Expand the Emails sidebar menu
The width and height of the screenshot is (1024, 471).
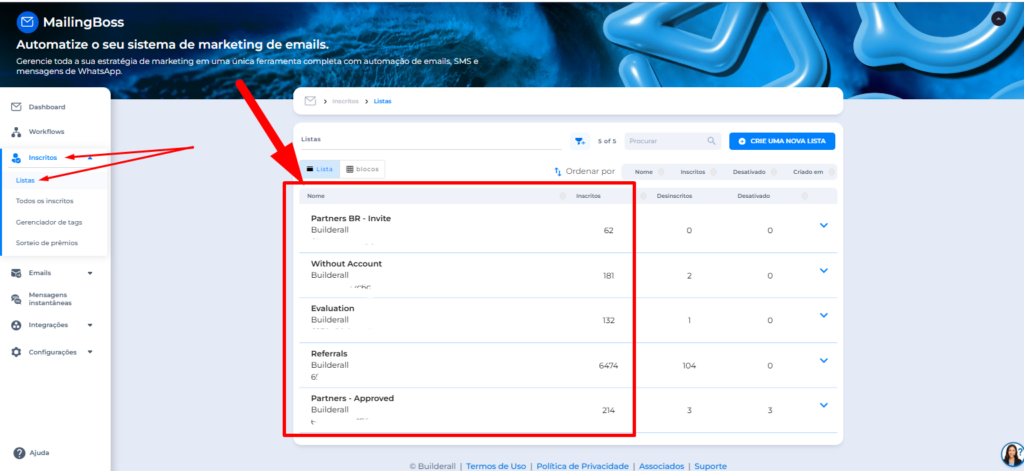[90, 273]
